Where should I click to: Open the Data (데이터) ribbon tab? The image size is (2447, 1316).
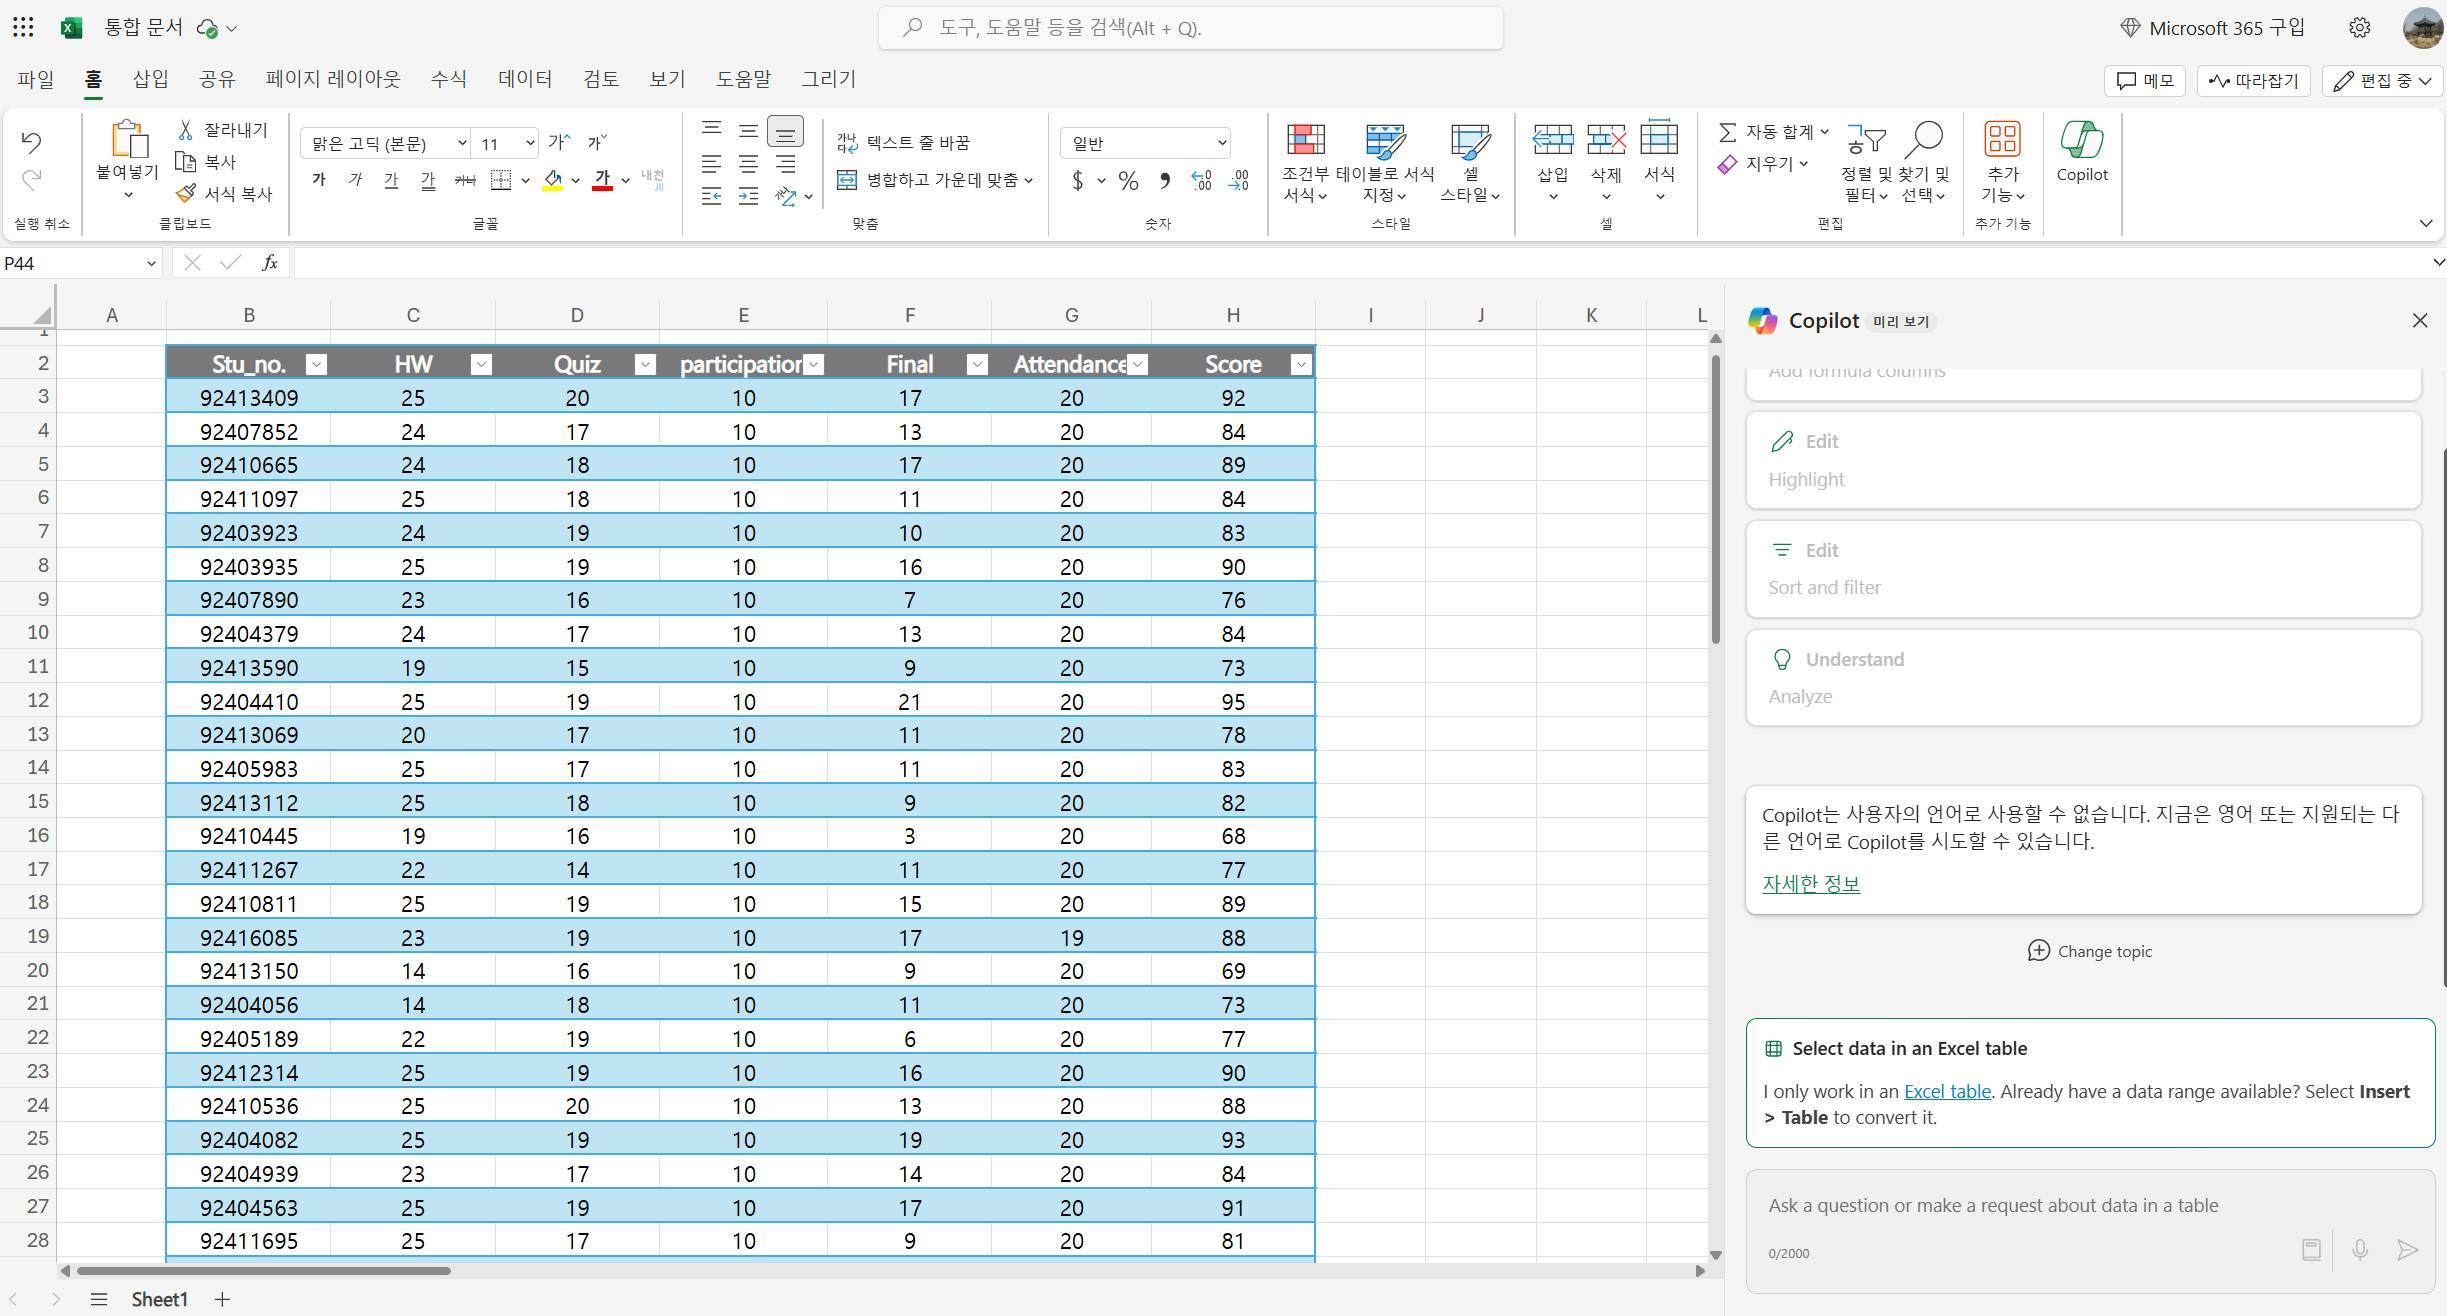click(525, 79)
